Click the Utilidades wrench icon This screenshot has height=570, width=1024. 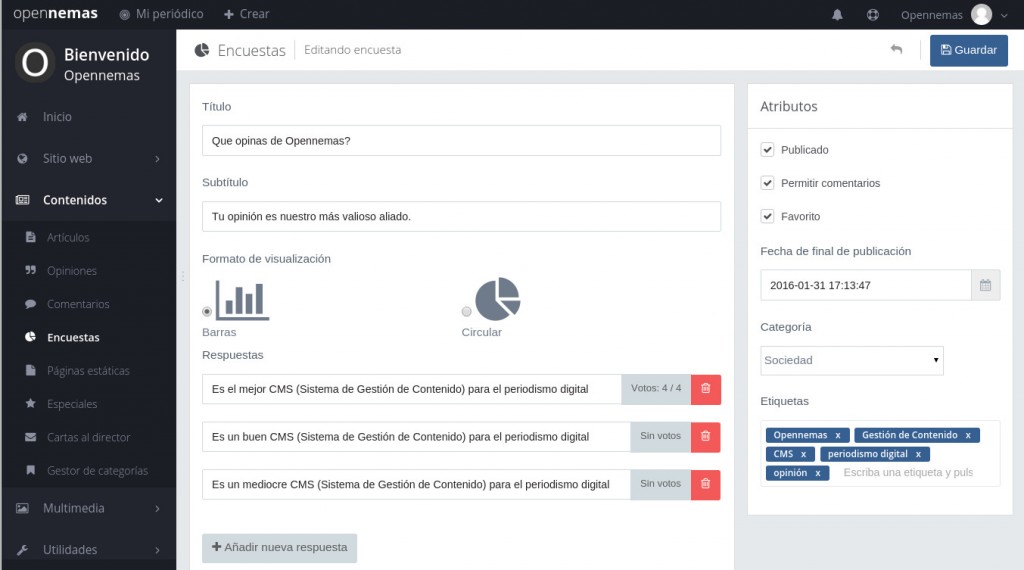tap(22, 550)
